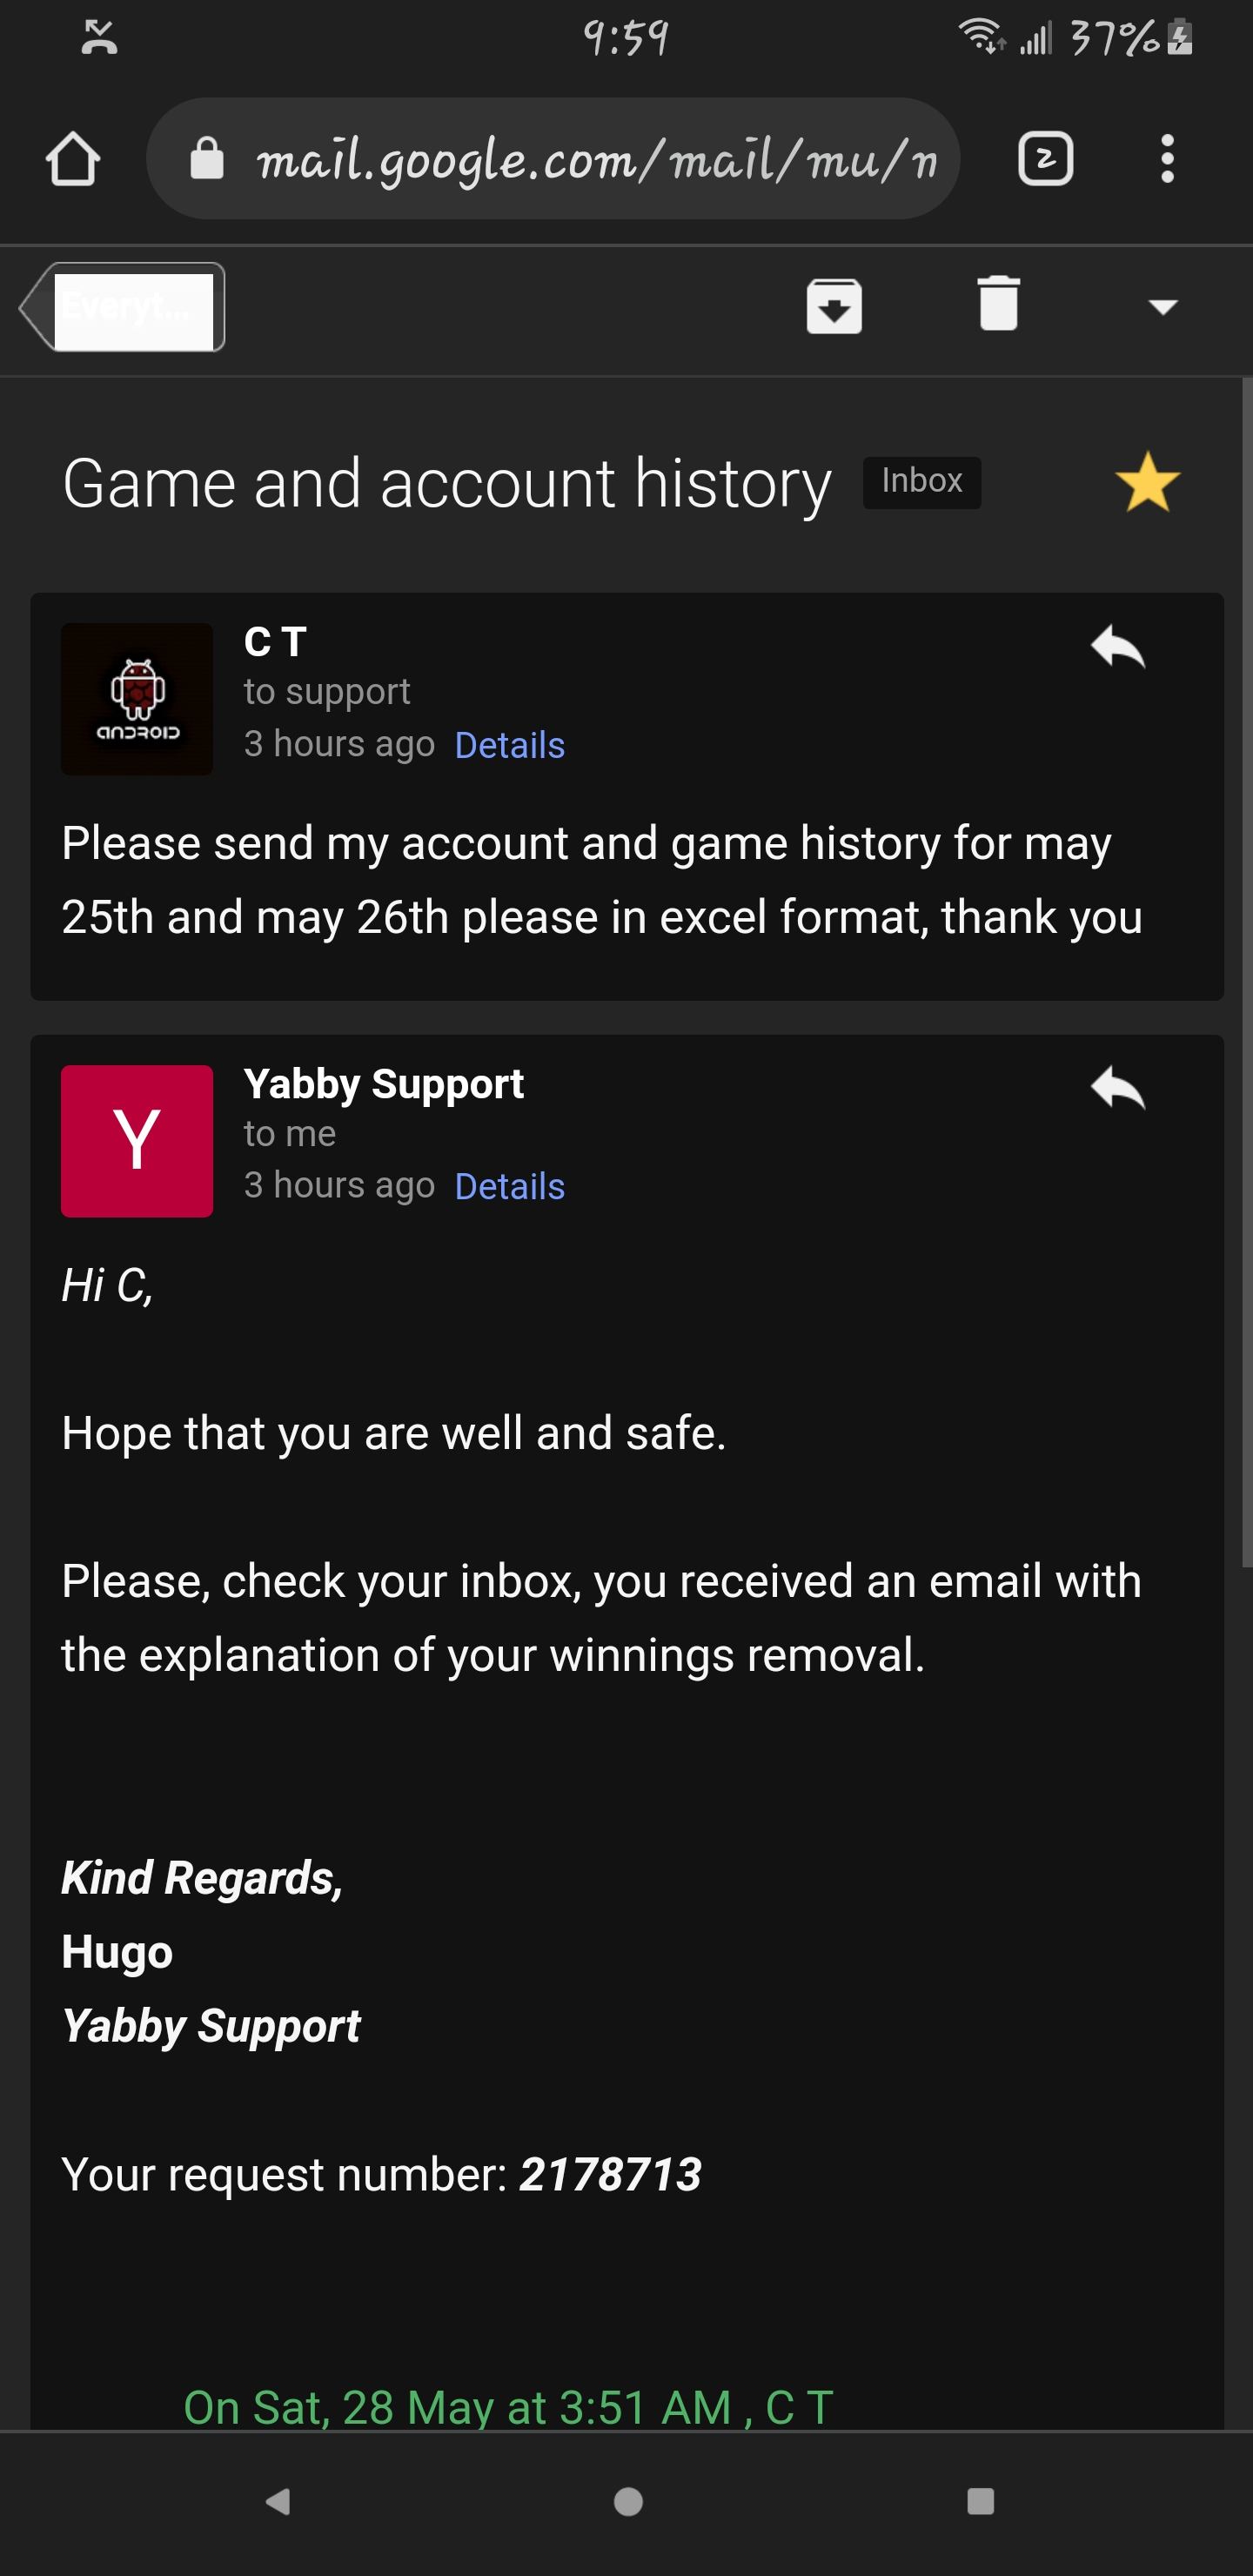Viewport: 1253px width, 2576px height.
Task: Tap C T's Android avatar thumbnail
Action: pyautogui.click(x=137, y=699)
